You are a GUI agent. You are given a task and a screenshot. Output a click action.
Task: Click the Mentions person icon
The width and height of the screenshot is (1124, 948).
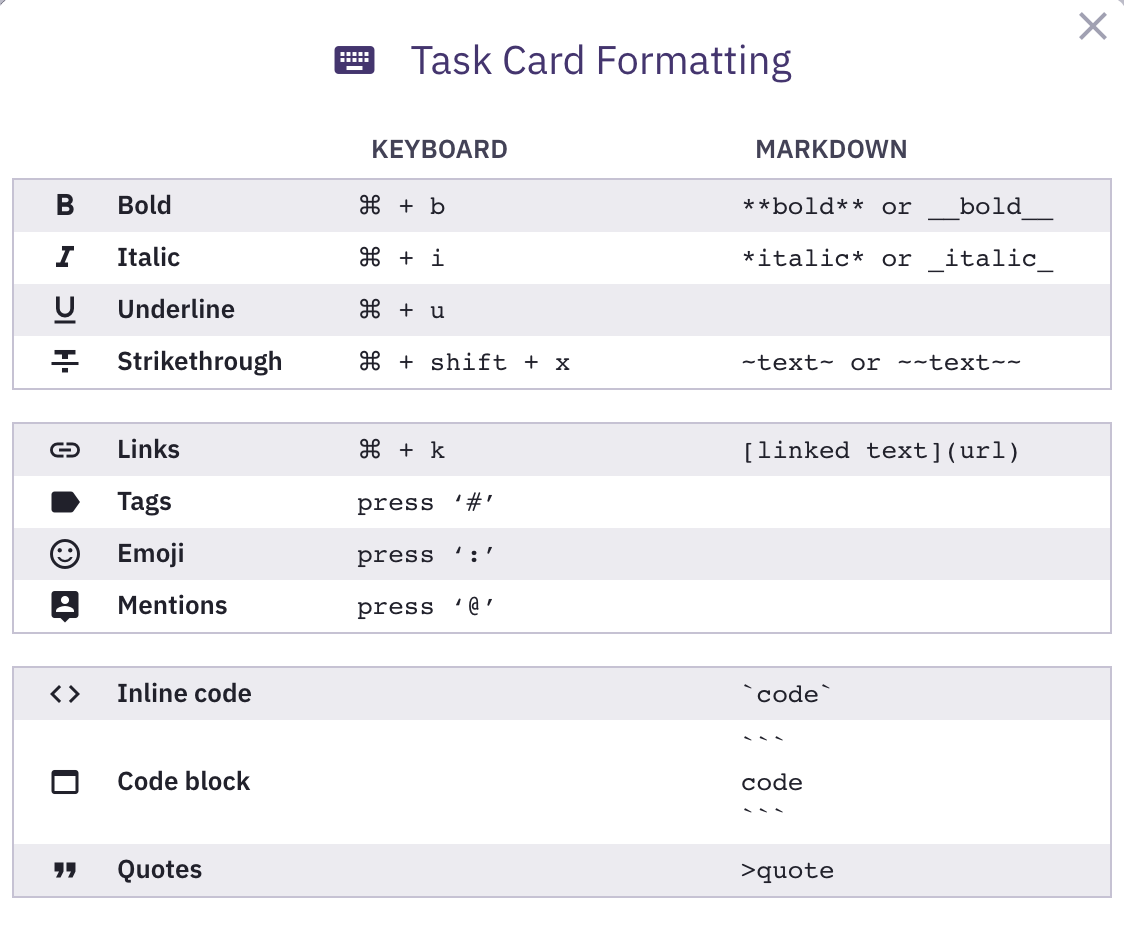[65, 607]
